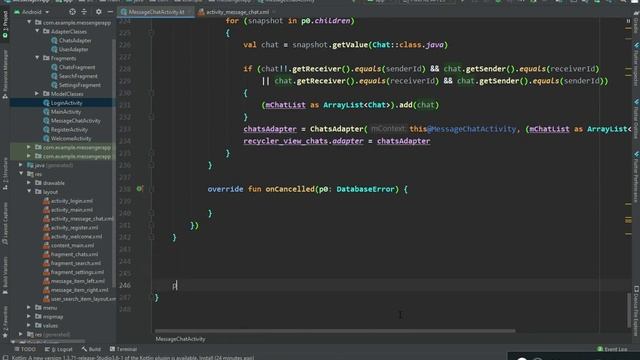Click recycler_view_chats on line 234
This screenshot has height=360, width=640.
point(286,141)
